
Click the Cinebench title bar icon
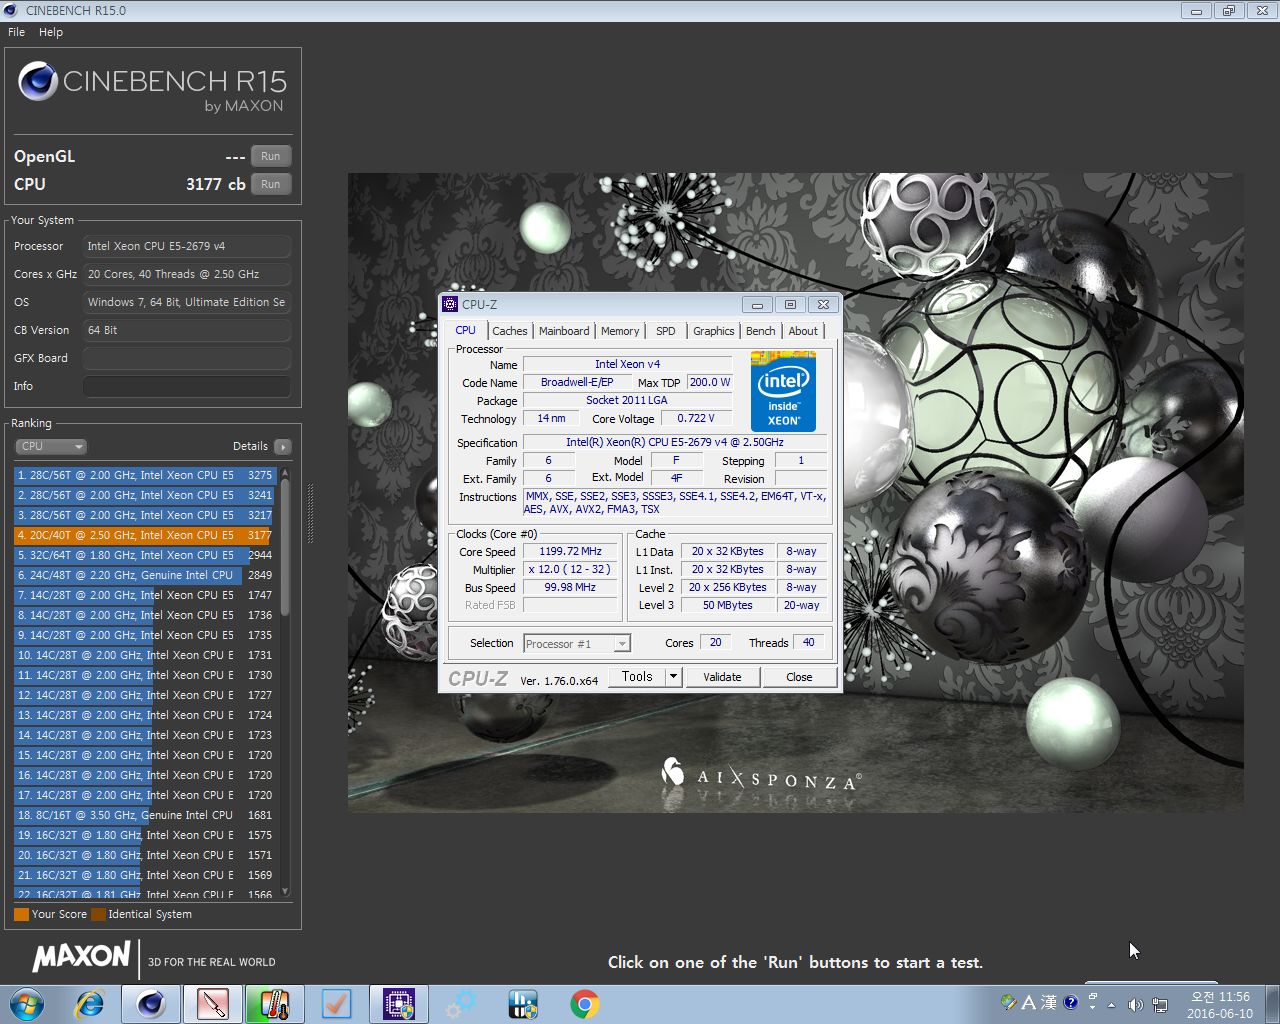pyautogui.click(x=12, y=10)
